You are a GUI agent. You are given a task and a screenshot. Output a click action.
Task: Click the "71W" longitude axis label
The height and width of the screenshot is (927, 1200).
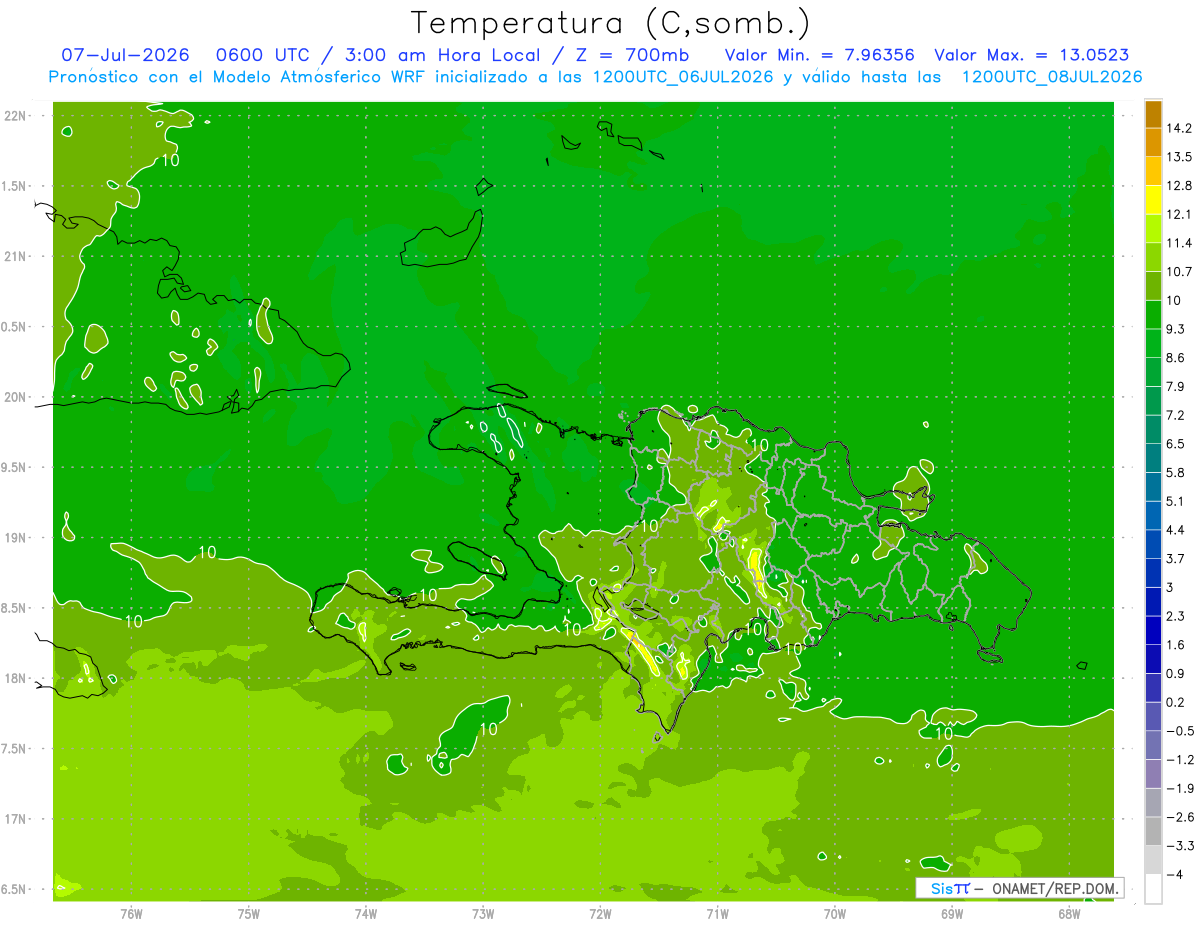pyautogui.click(x=717, y=913)
